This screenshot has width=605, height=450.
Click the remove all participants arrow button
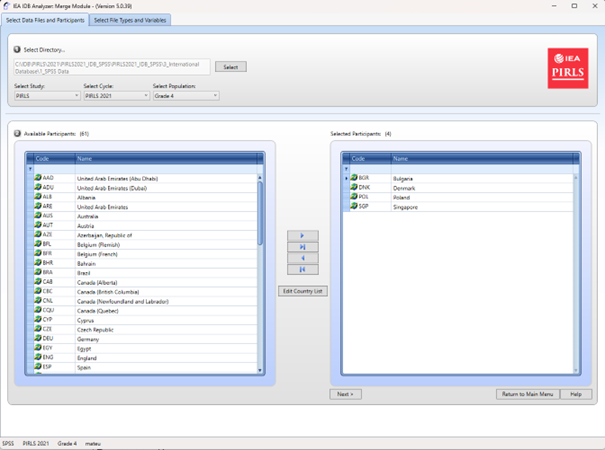pyautogui.click(x=302, y=269)
